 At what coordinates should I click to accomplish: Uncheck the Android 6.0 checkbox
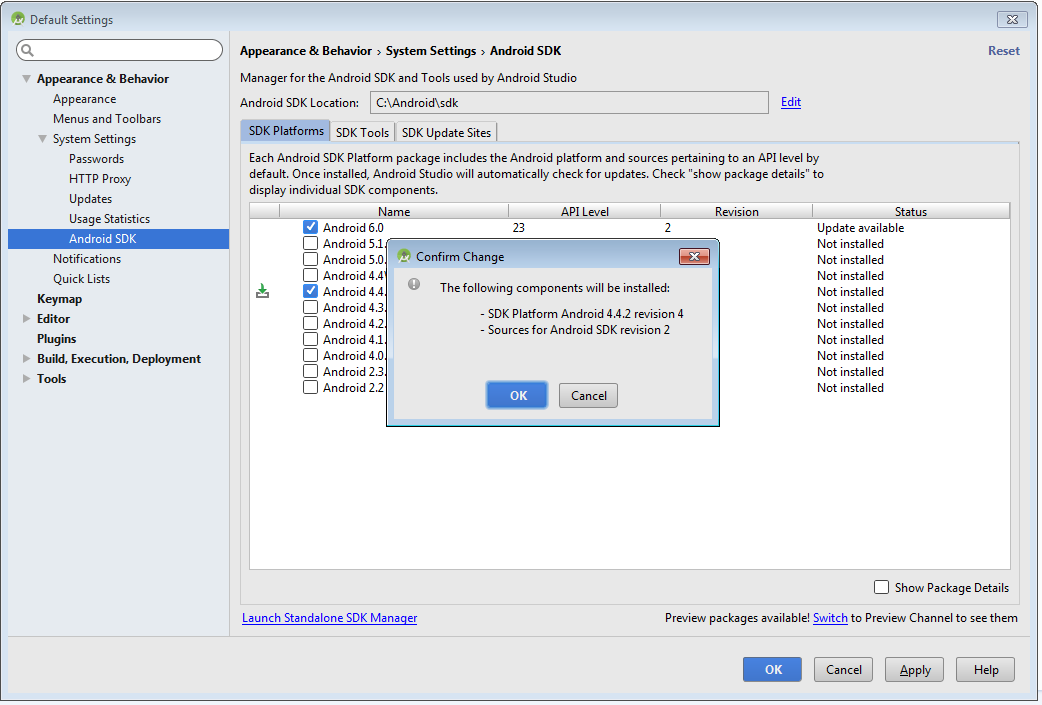tap(310, 227)
